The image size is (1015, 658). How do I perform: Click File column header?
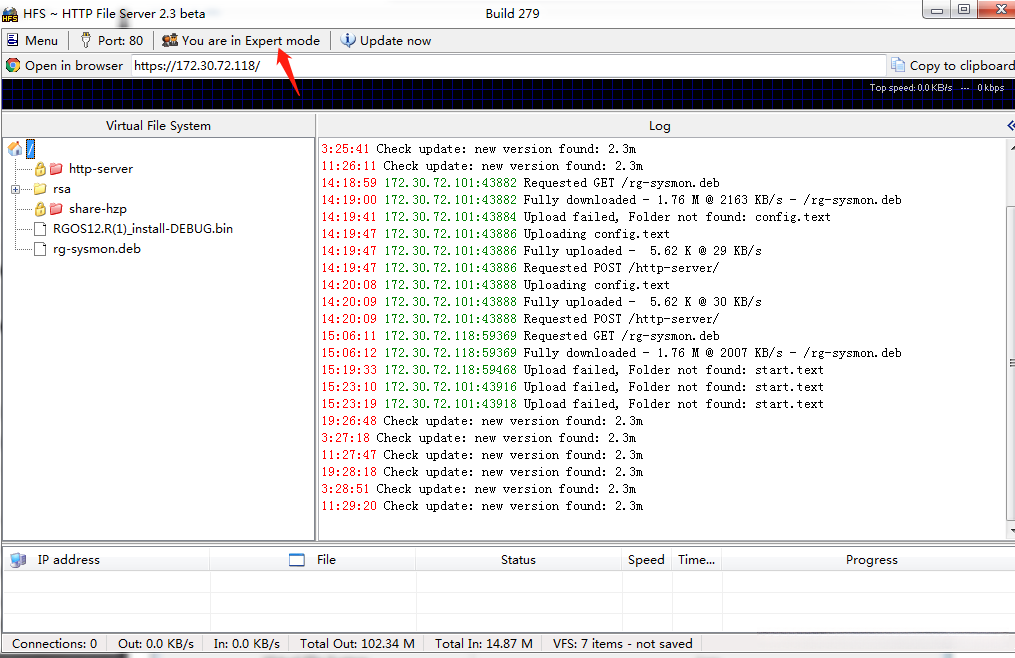pyautogui.click(x=313, y=560)
